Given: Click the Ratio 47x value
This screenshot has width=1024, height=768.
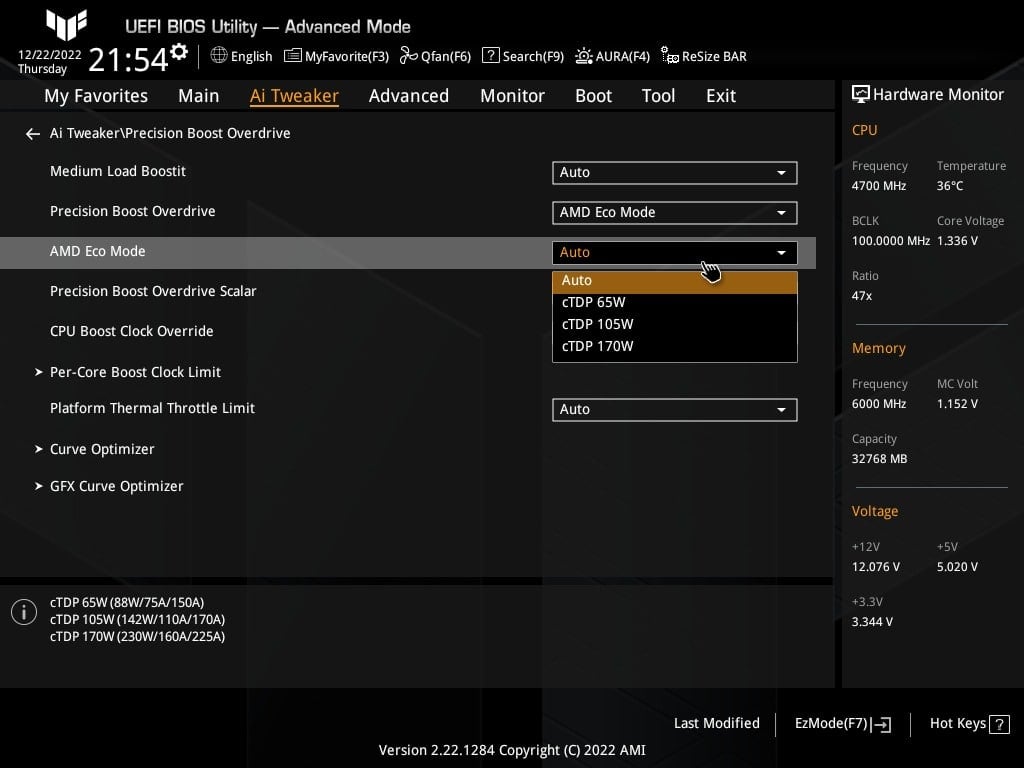Looking at the screenshot, I should coord(861,296).
